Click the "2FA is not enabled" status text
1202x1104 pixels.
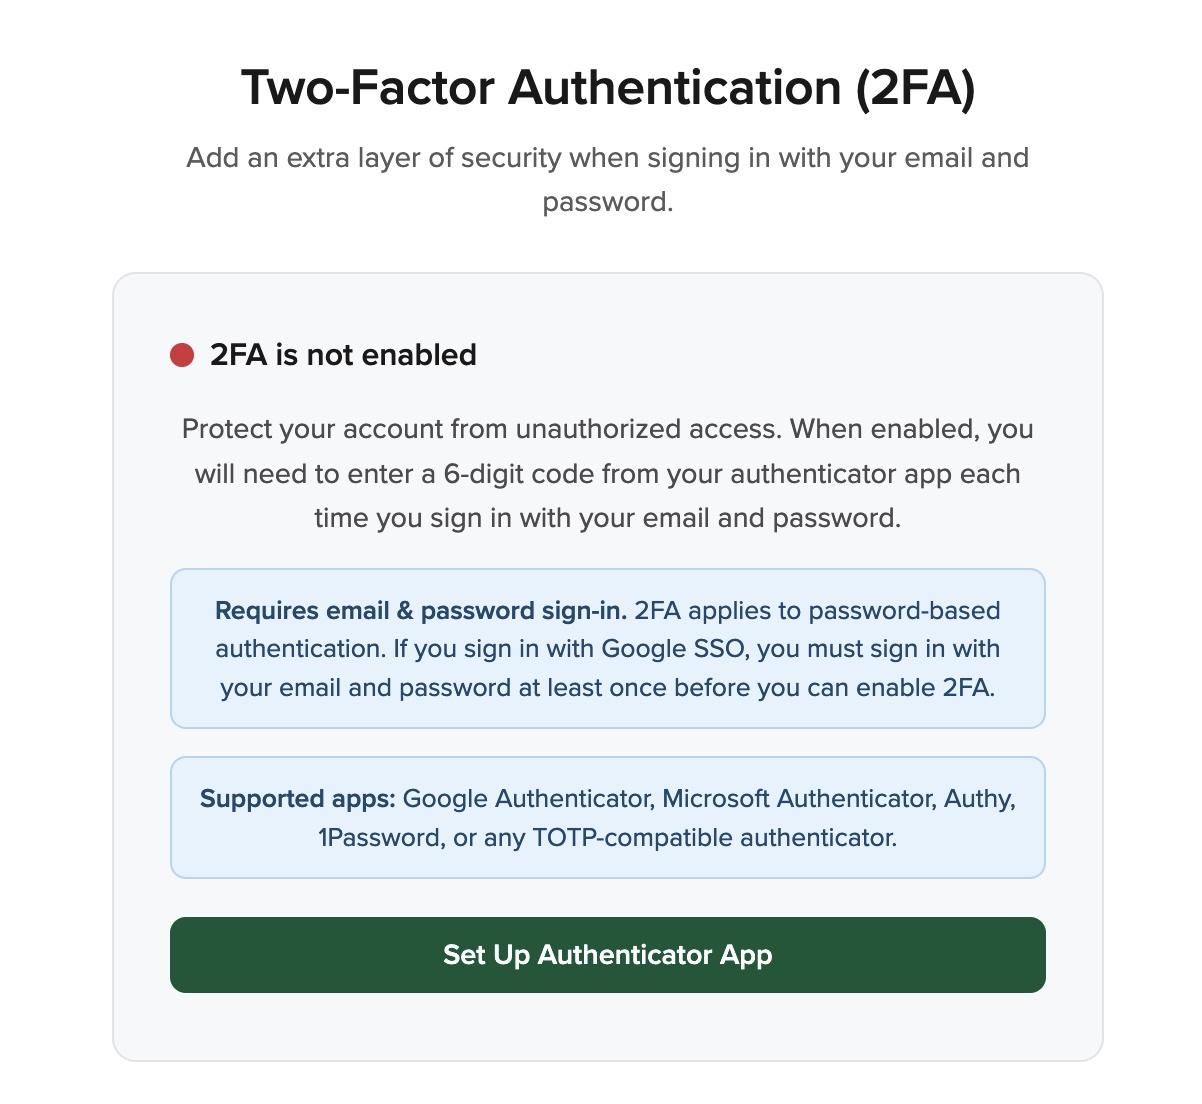(343, 355)
